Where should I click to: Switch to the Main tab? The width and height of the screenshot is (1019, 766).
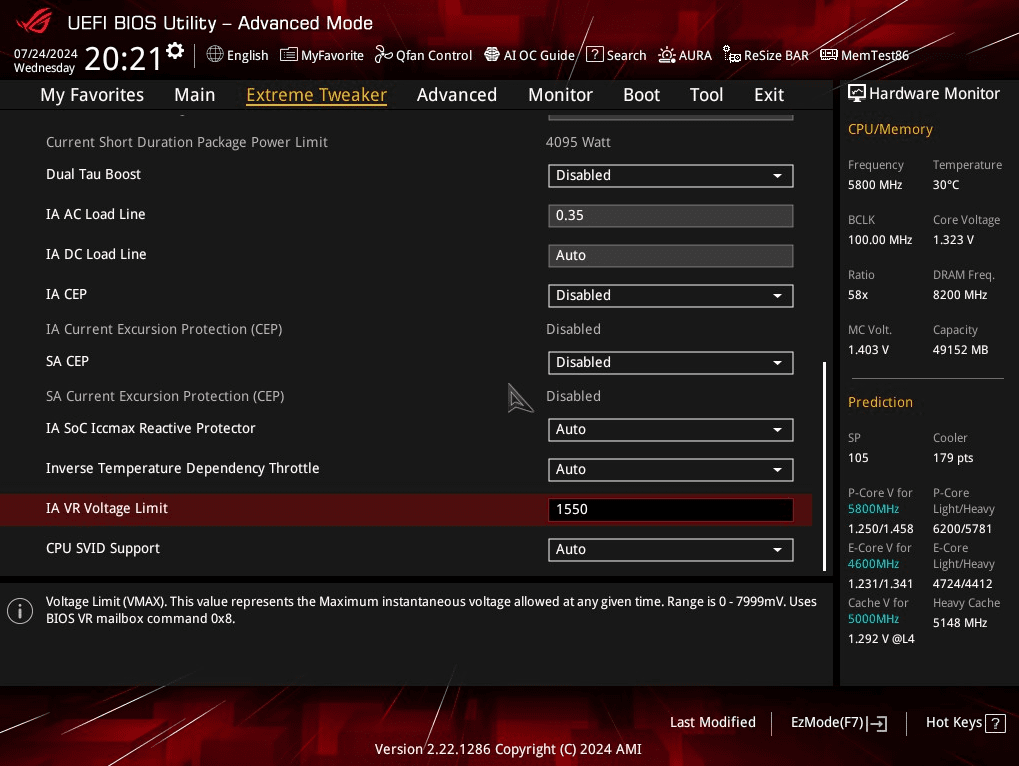pos(194,95)
